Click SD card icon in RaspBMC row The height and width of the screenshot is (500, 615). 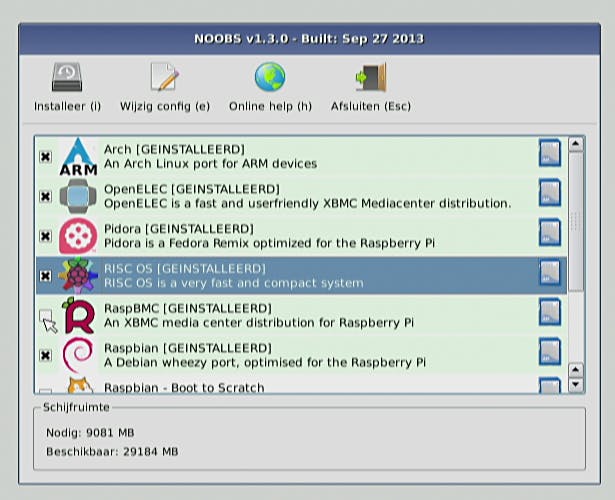point(550,312)
